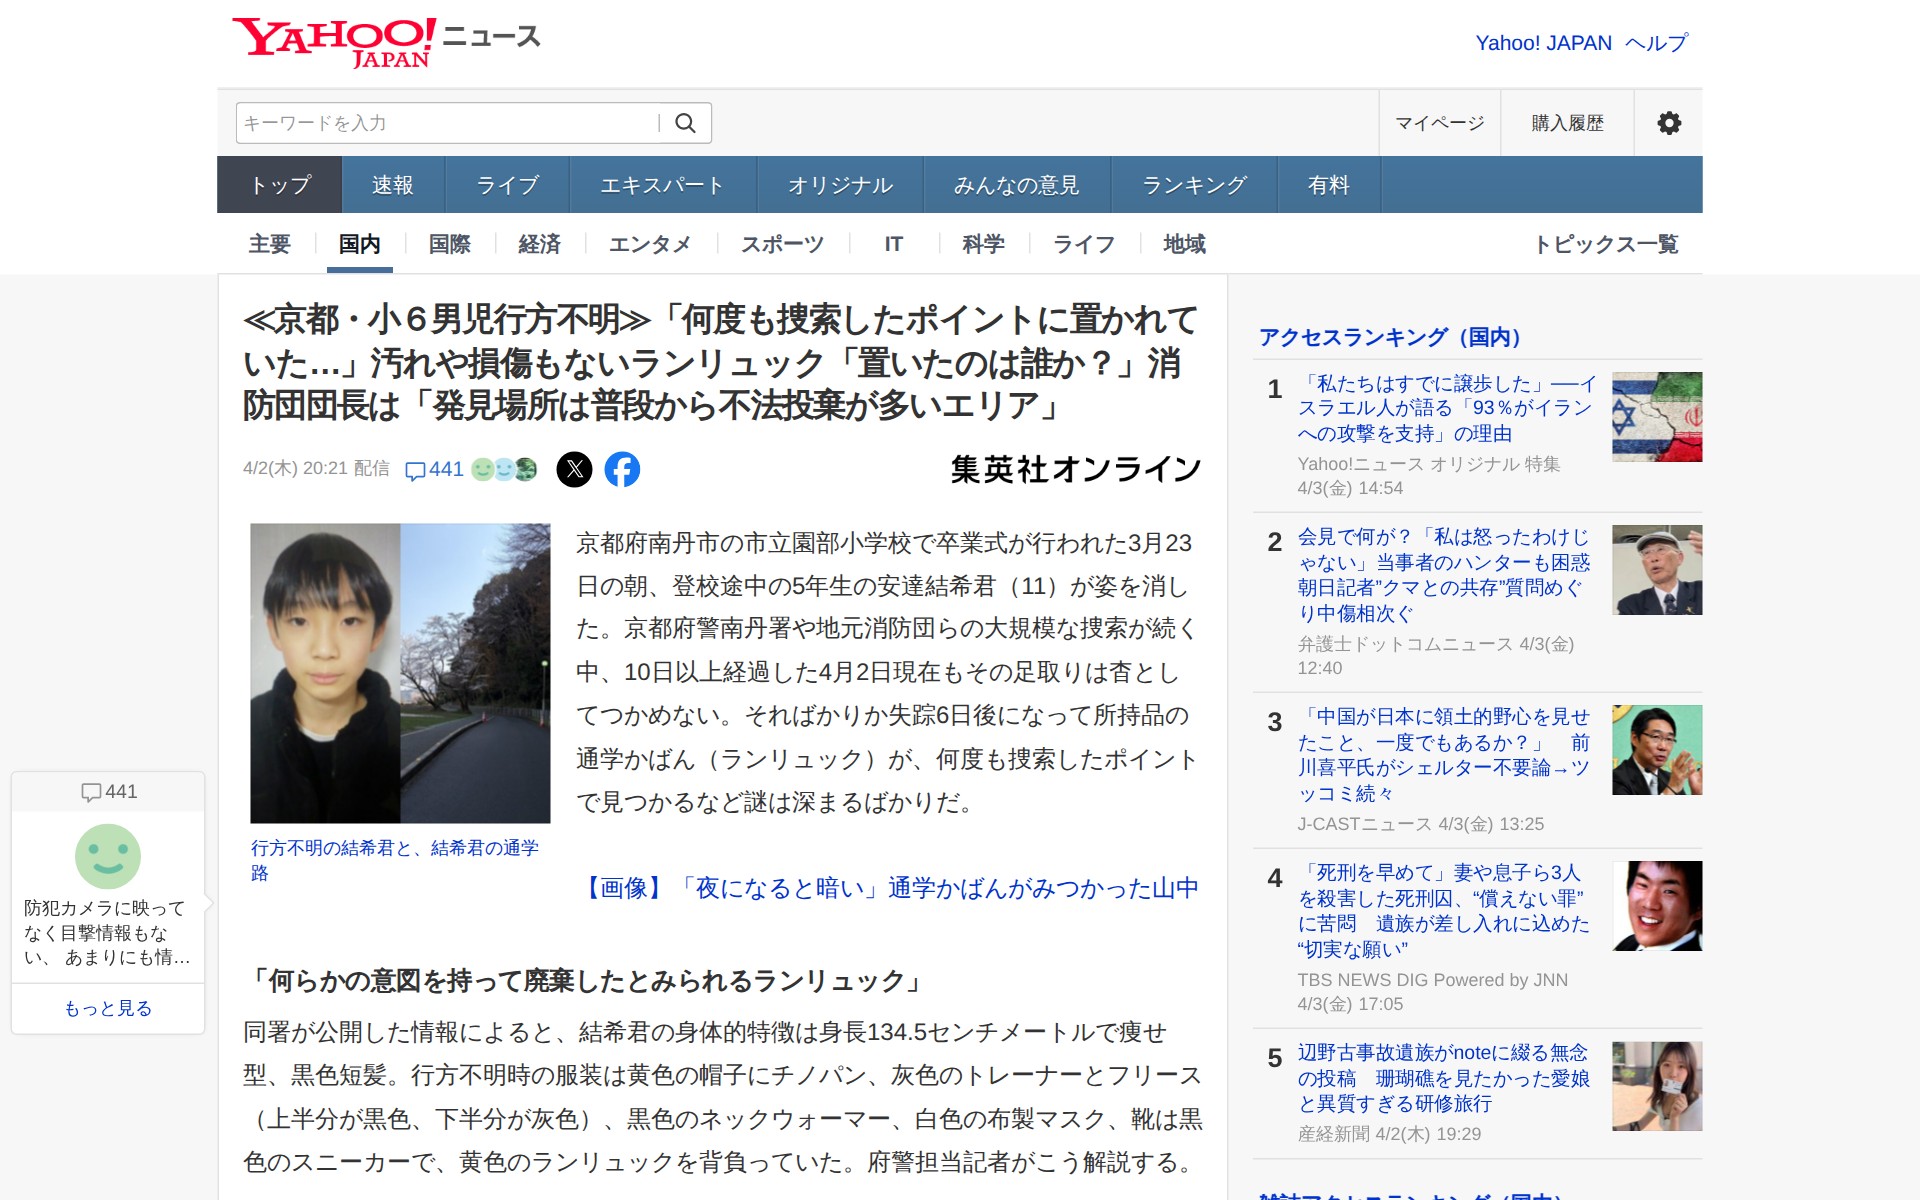The height and width of the screenshot is (1200, 1920).
Task: Click the comment count 441 icon below headline
Action: click(x=434, y=469)
